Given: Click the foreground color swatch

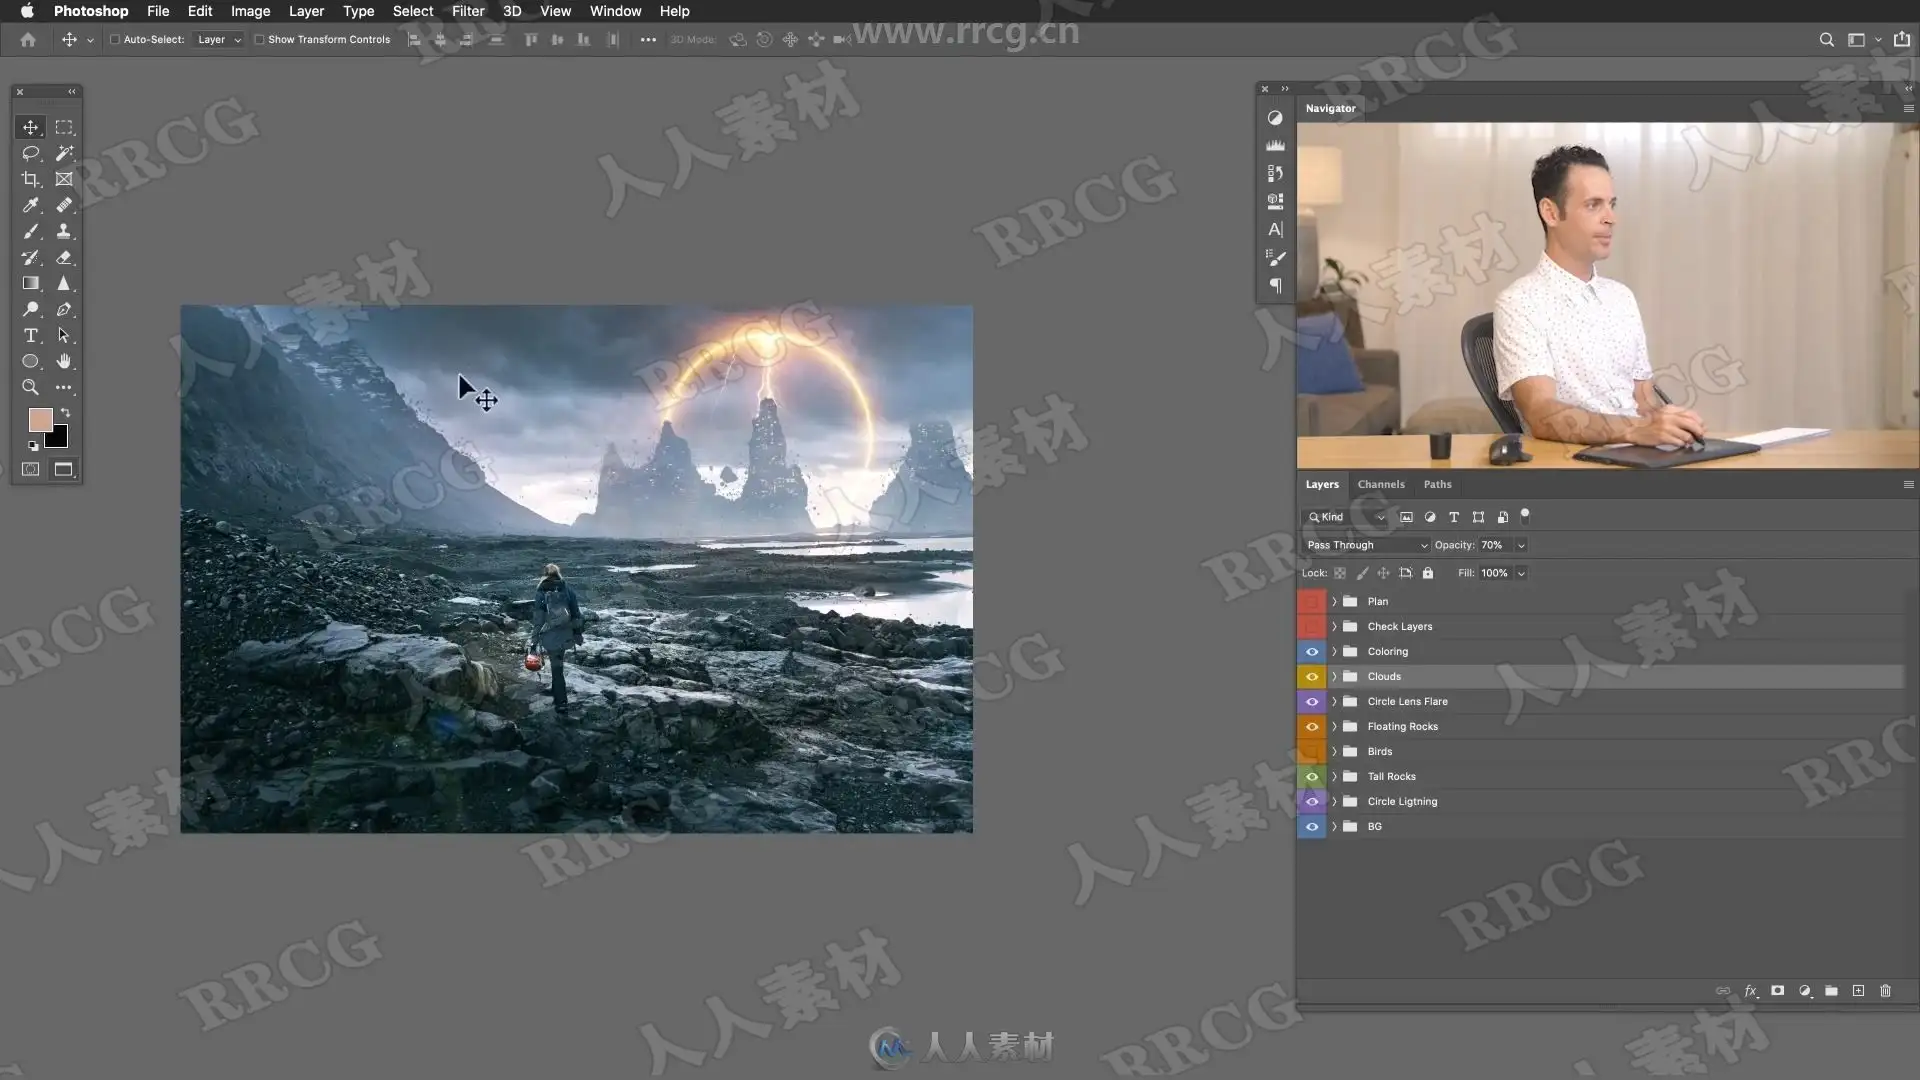Looking at the screenshot, I should pyautogui.click(x=40, y=420).
